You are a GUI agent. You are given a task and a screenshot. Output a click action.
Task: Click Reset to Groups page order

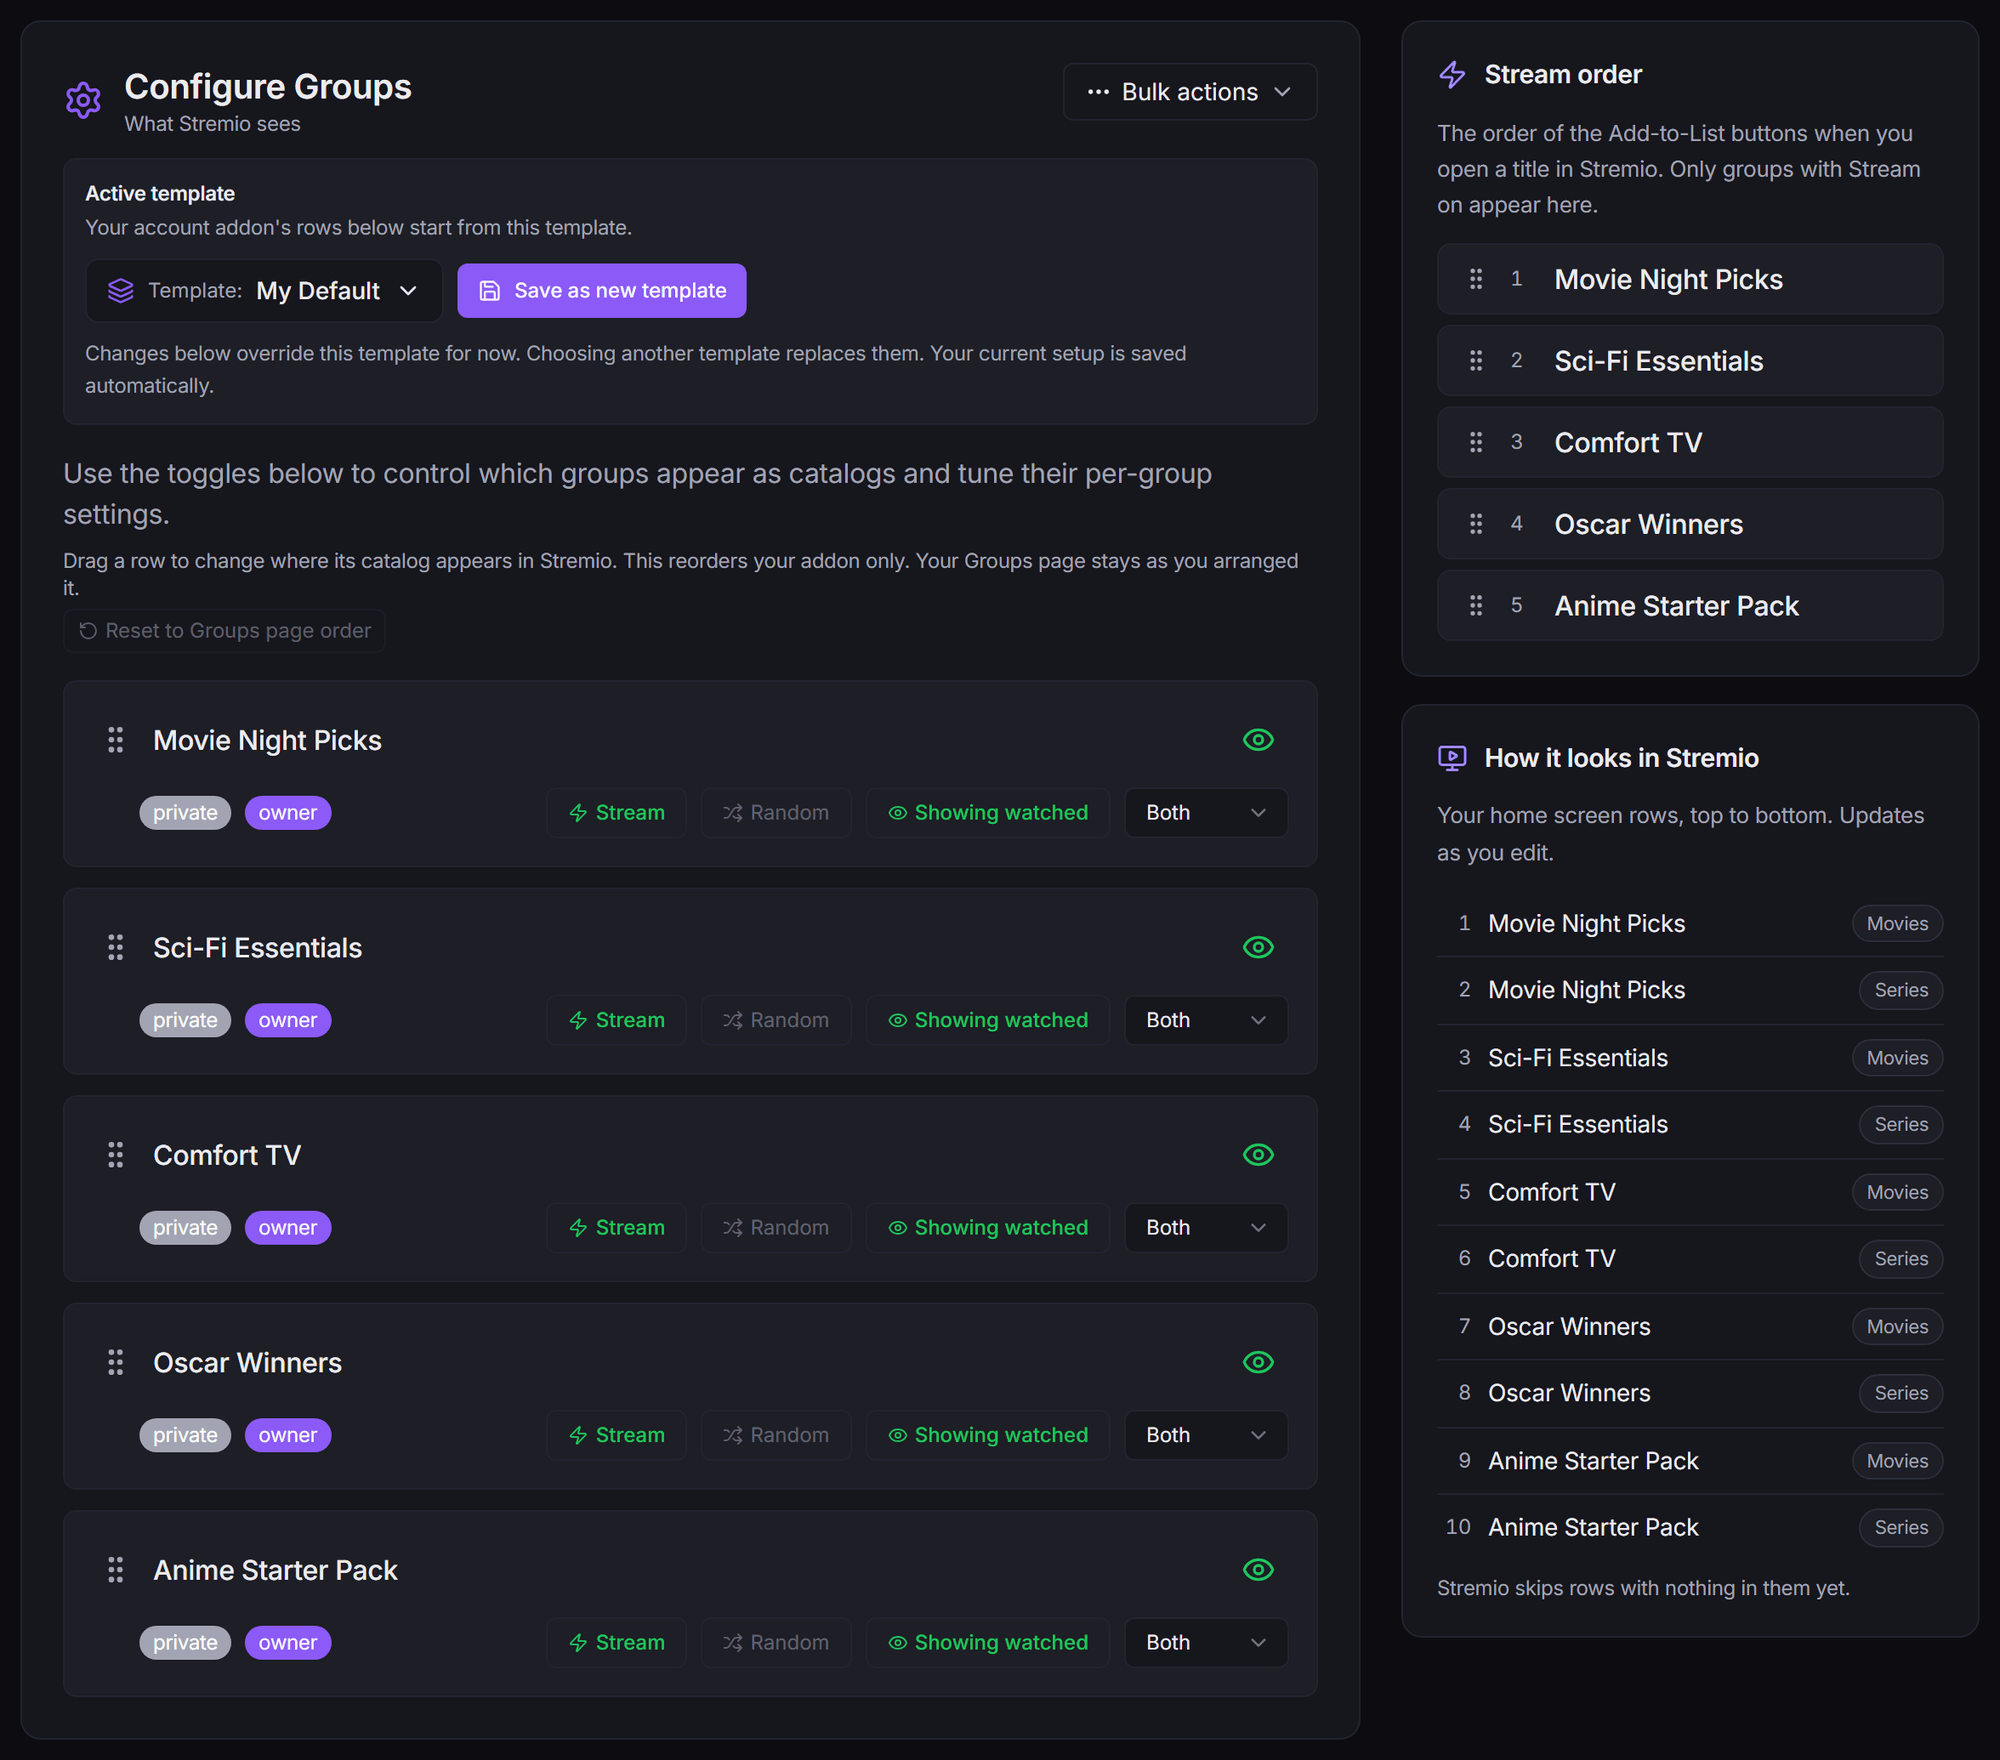(x=225, y=631)
